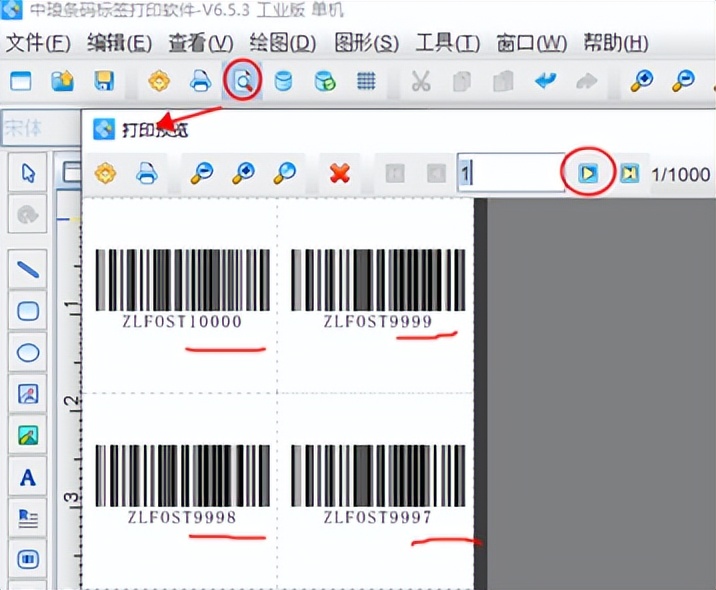
Task: Open settings gear in print preview toolbar
Action: coord(105,174)
